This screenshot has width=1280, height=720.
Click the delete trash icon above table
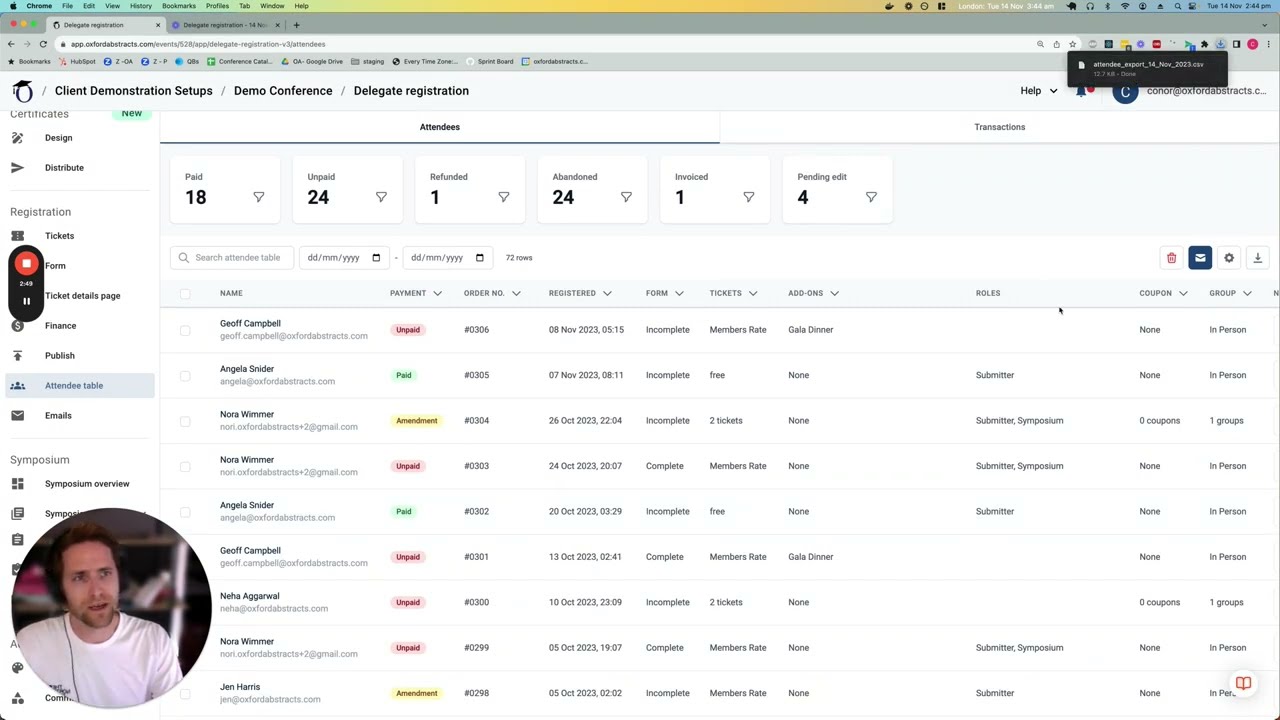coord(1171,258)
